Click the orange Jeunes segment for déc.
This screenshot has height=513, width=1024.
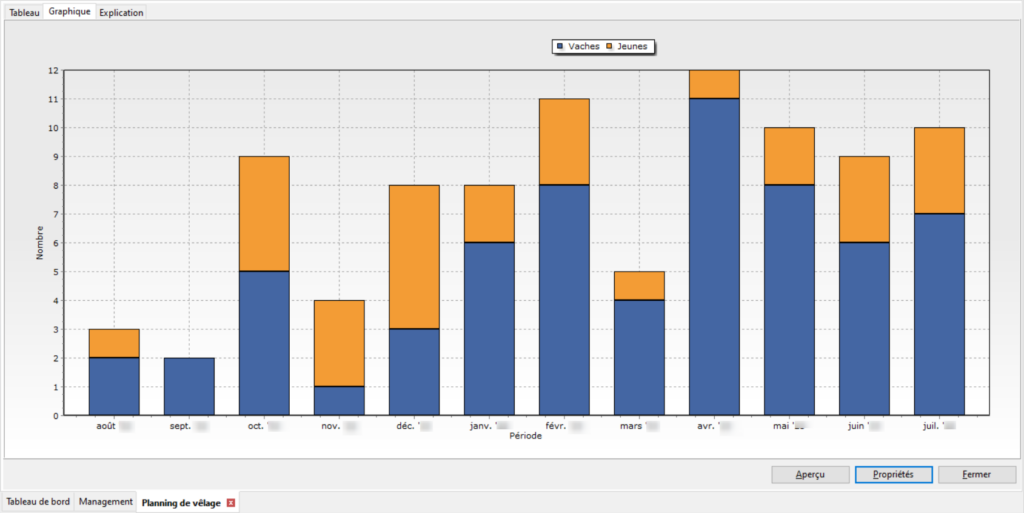pyautogui.click(x=414, y=256)
